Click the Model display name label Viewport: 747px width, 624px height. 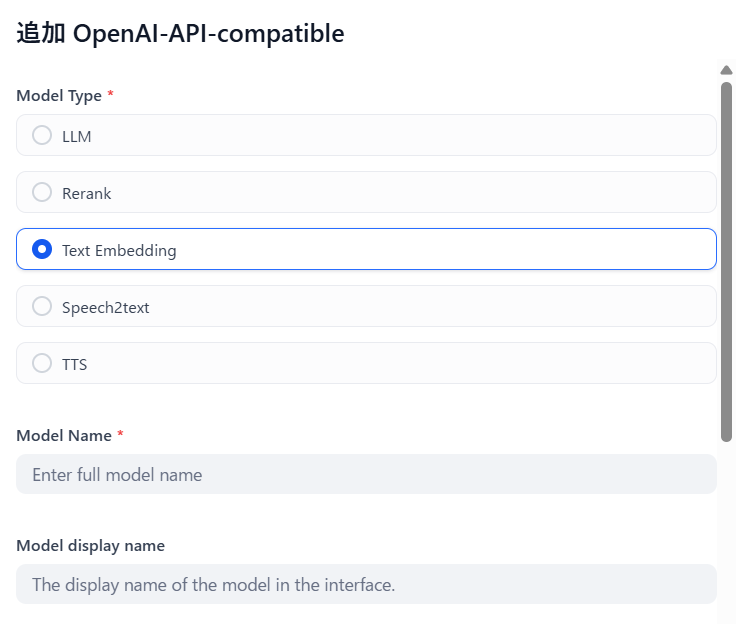tap(91, 546)
